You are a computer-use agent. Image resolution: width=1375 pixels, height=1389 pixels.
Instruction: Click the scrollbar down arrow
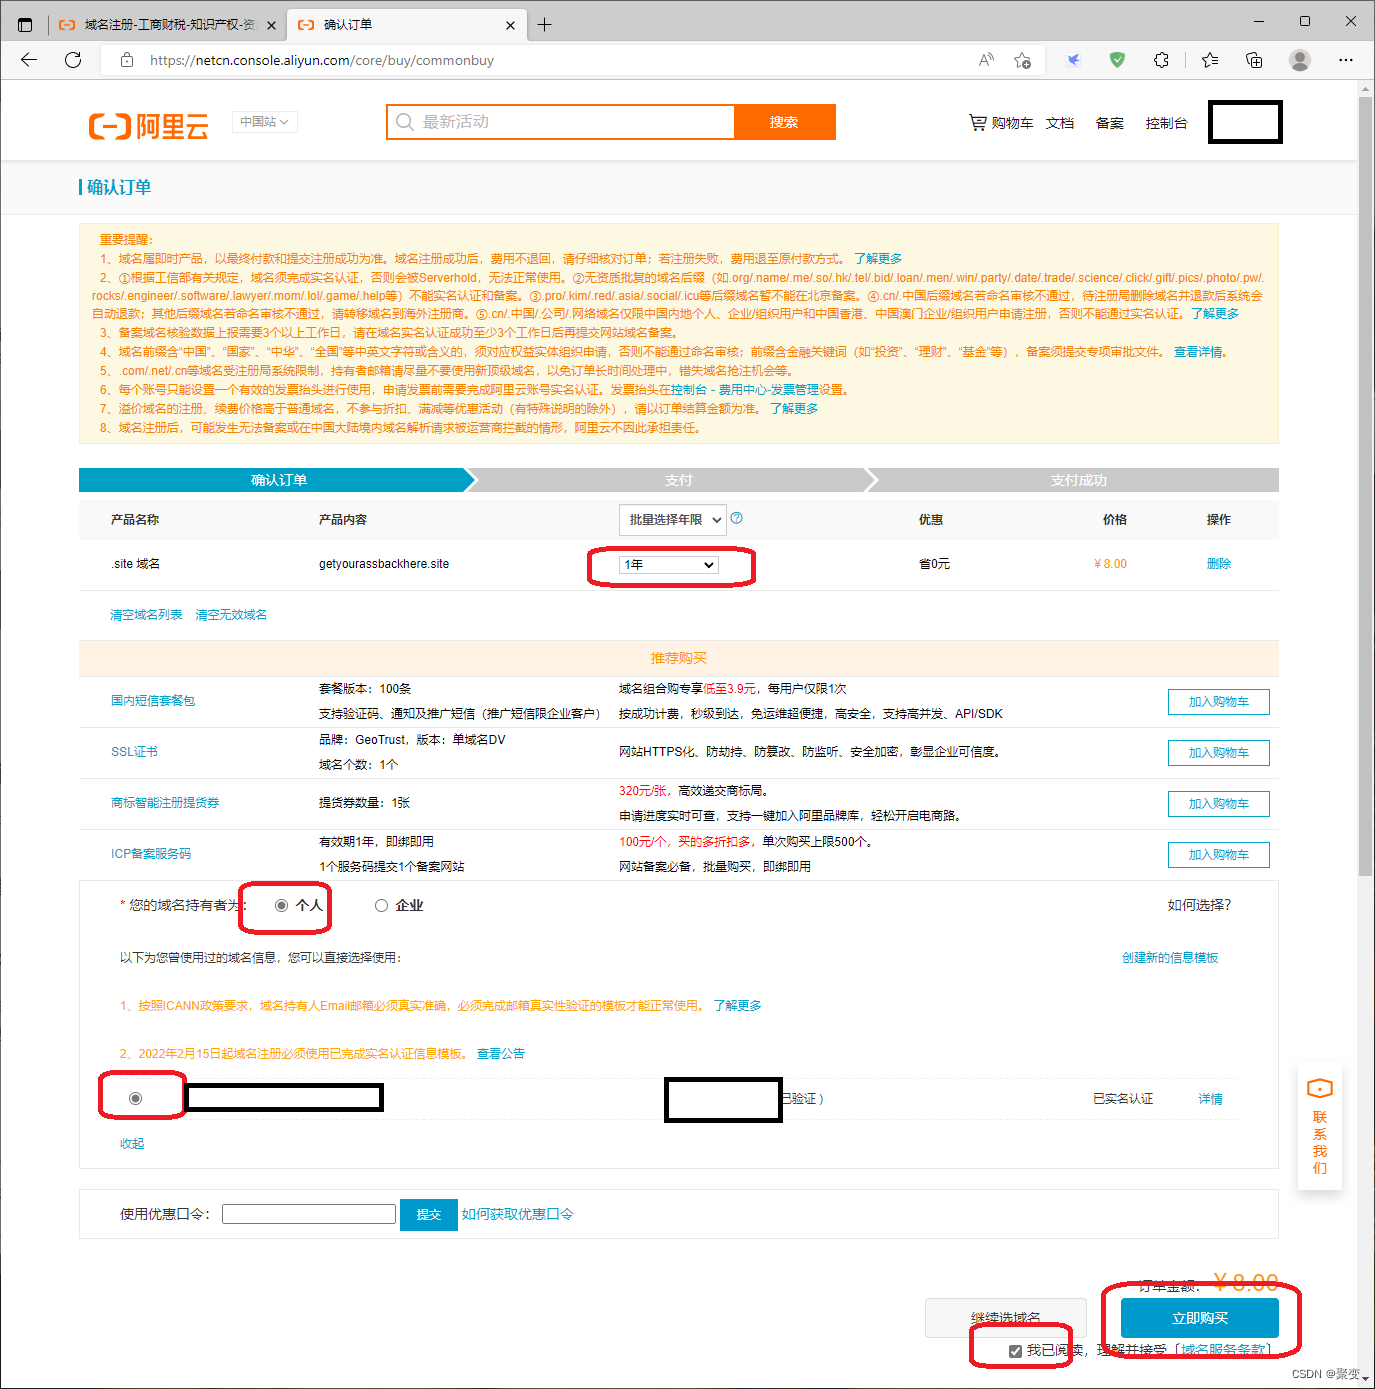point(1366,1379)
